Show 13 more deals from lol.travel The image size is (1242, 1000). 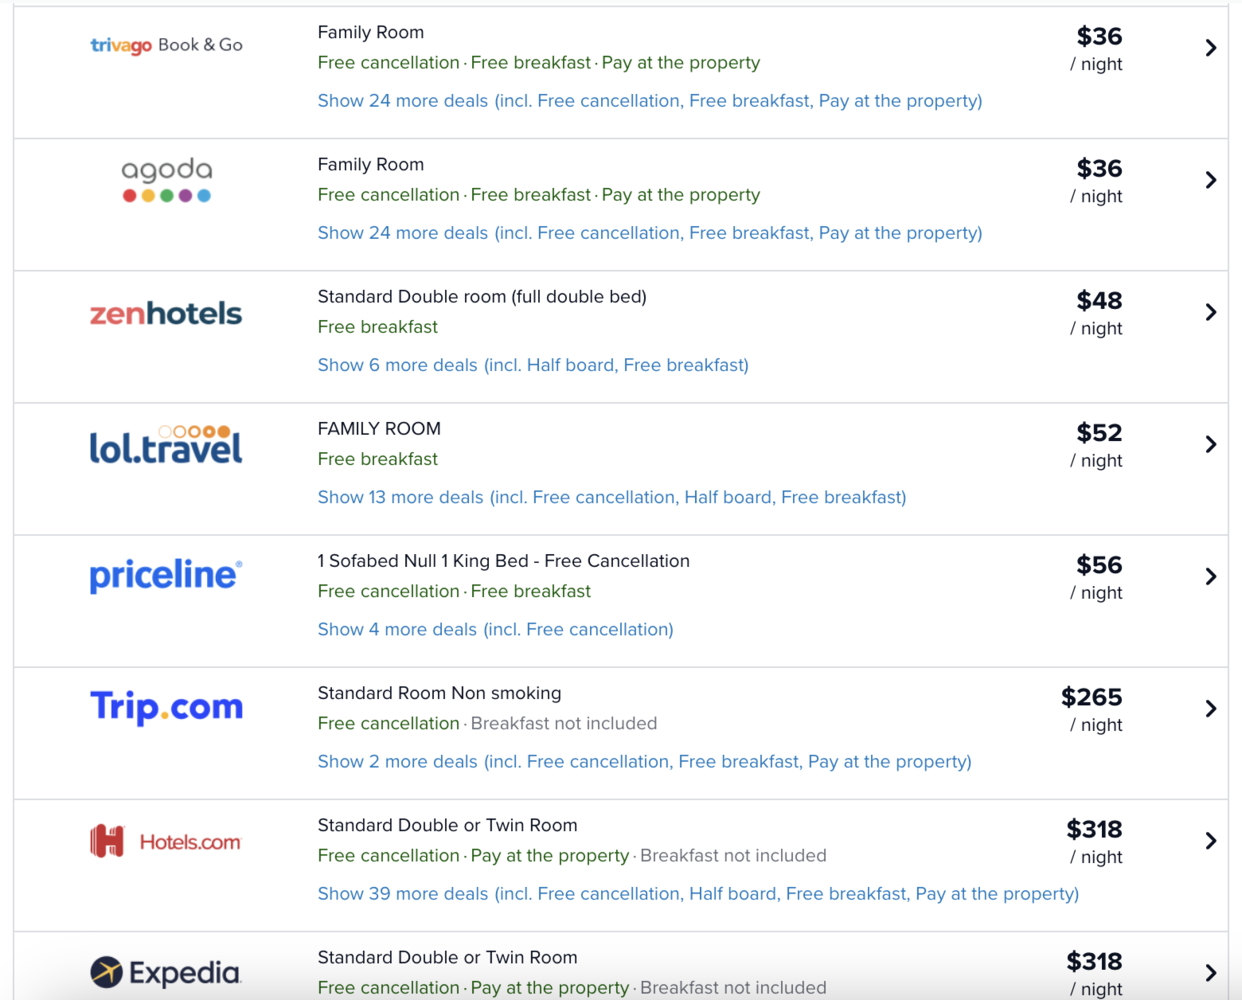pyautogui.click(x=612, y=497)
